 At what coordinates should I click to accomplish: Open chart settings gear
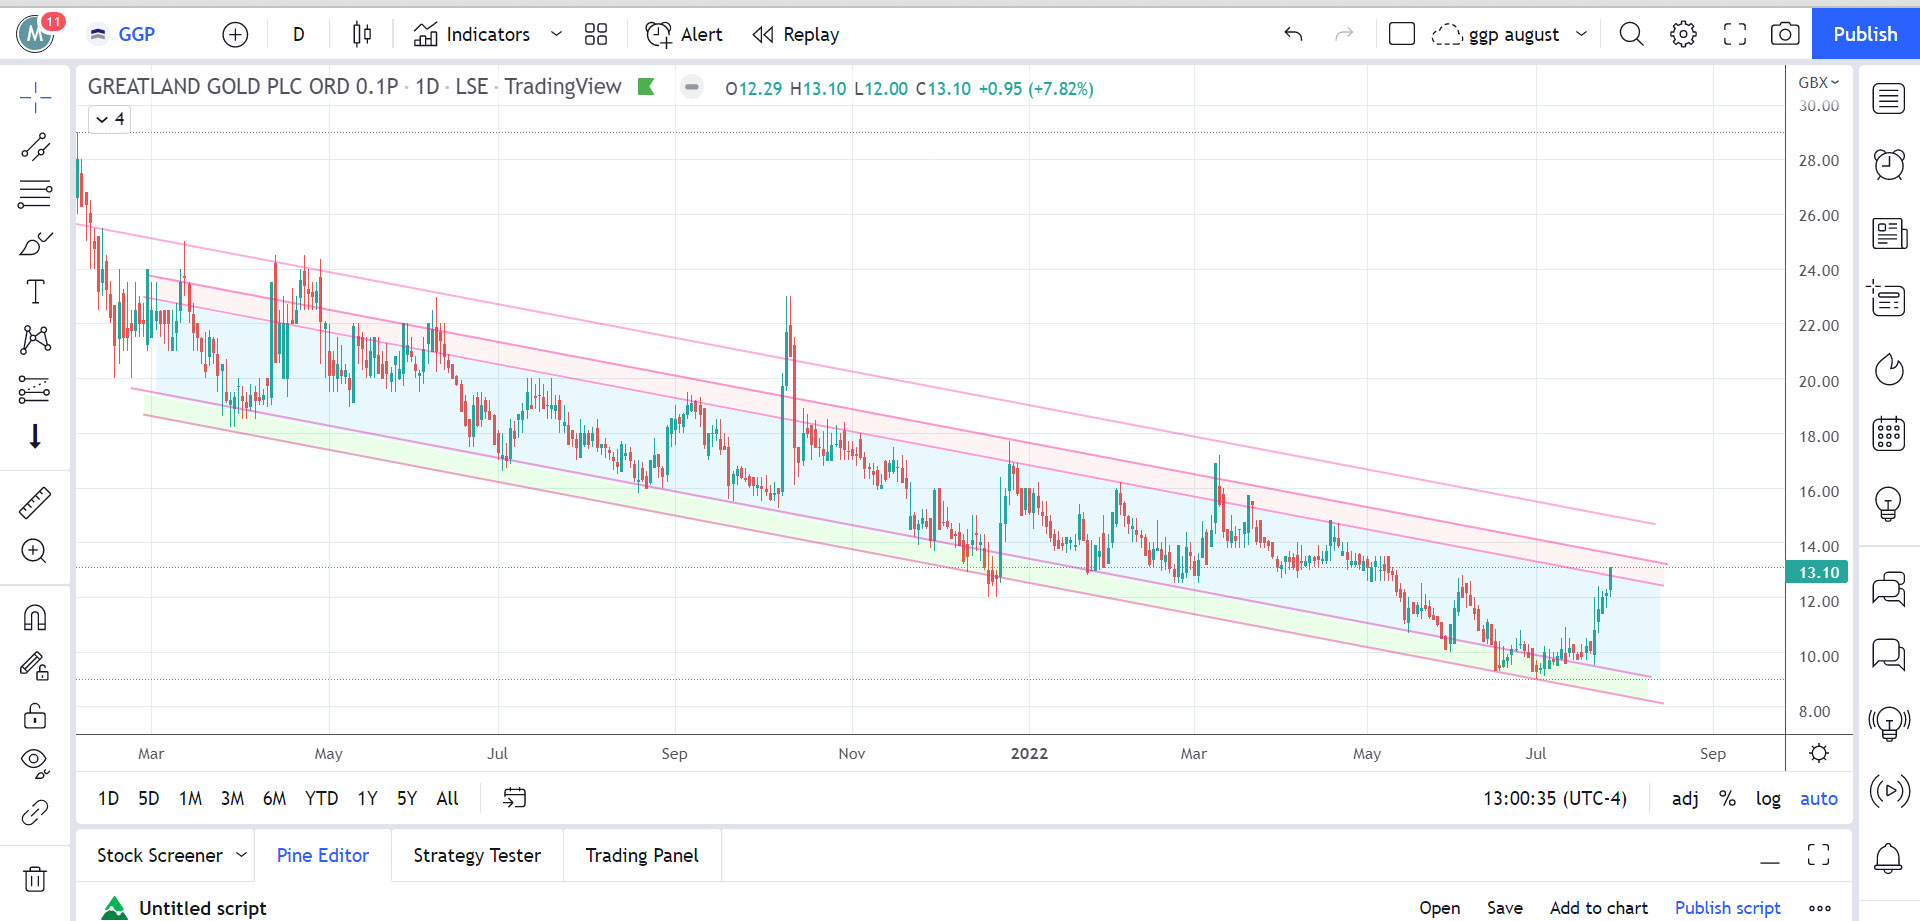coord(1683,35)
